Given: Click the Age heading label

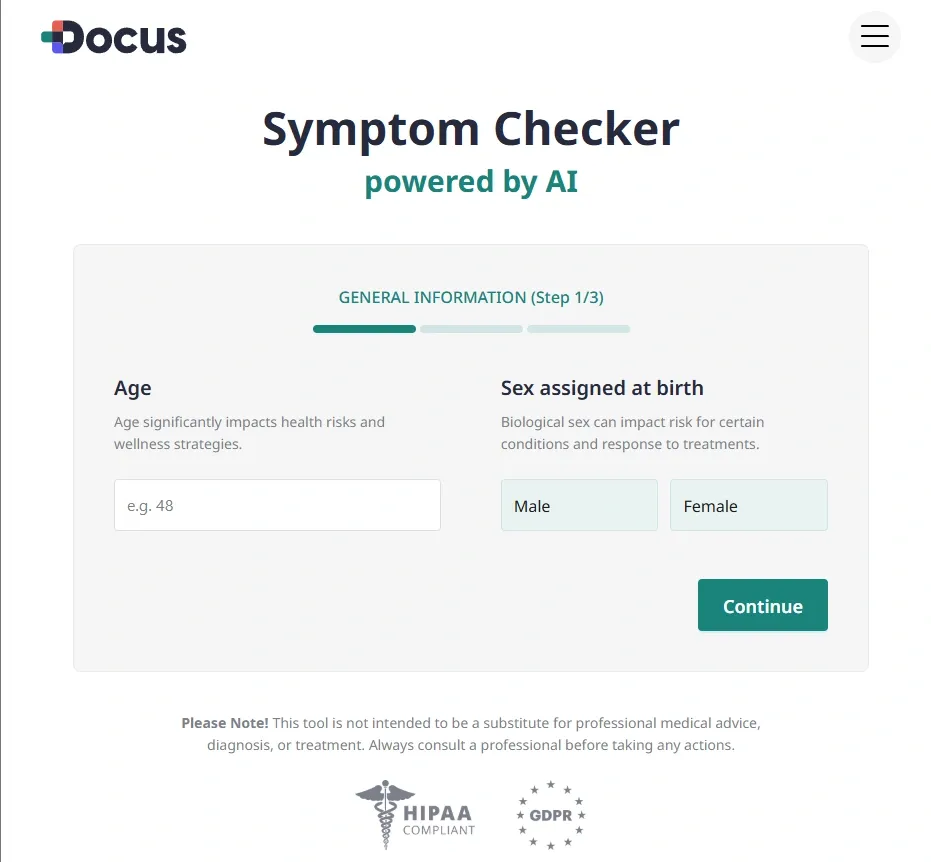Looking at the screenshot, I should tap(133, 388).
